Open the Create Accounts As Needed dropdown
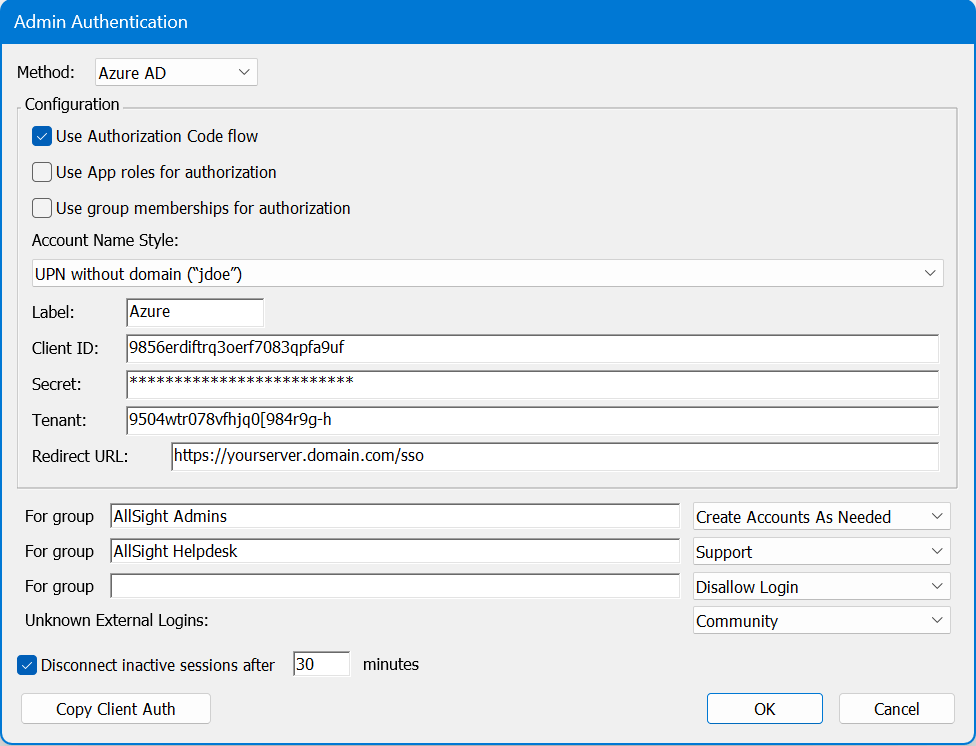This screenshot has width=976, height=746. tap(821, 517)
